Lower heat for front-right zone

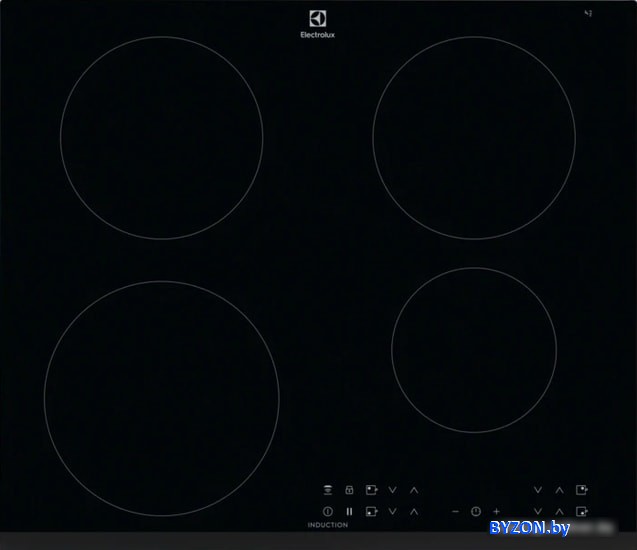pyautogui.click(x=538, y=511)
